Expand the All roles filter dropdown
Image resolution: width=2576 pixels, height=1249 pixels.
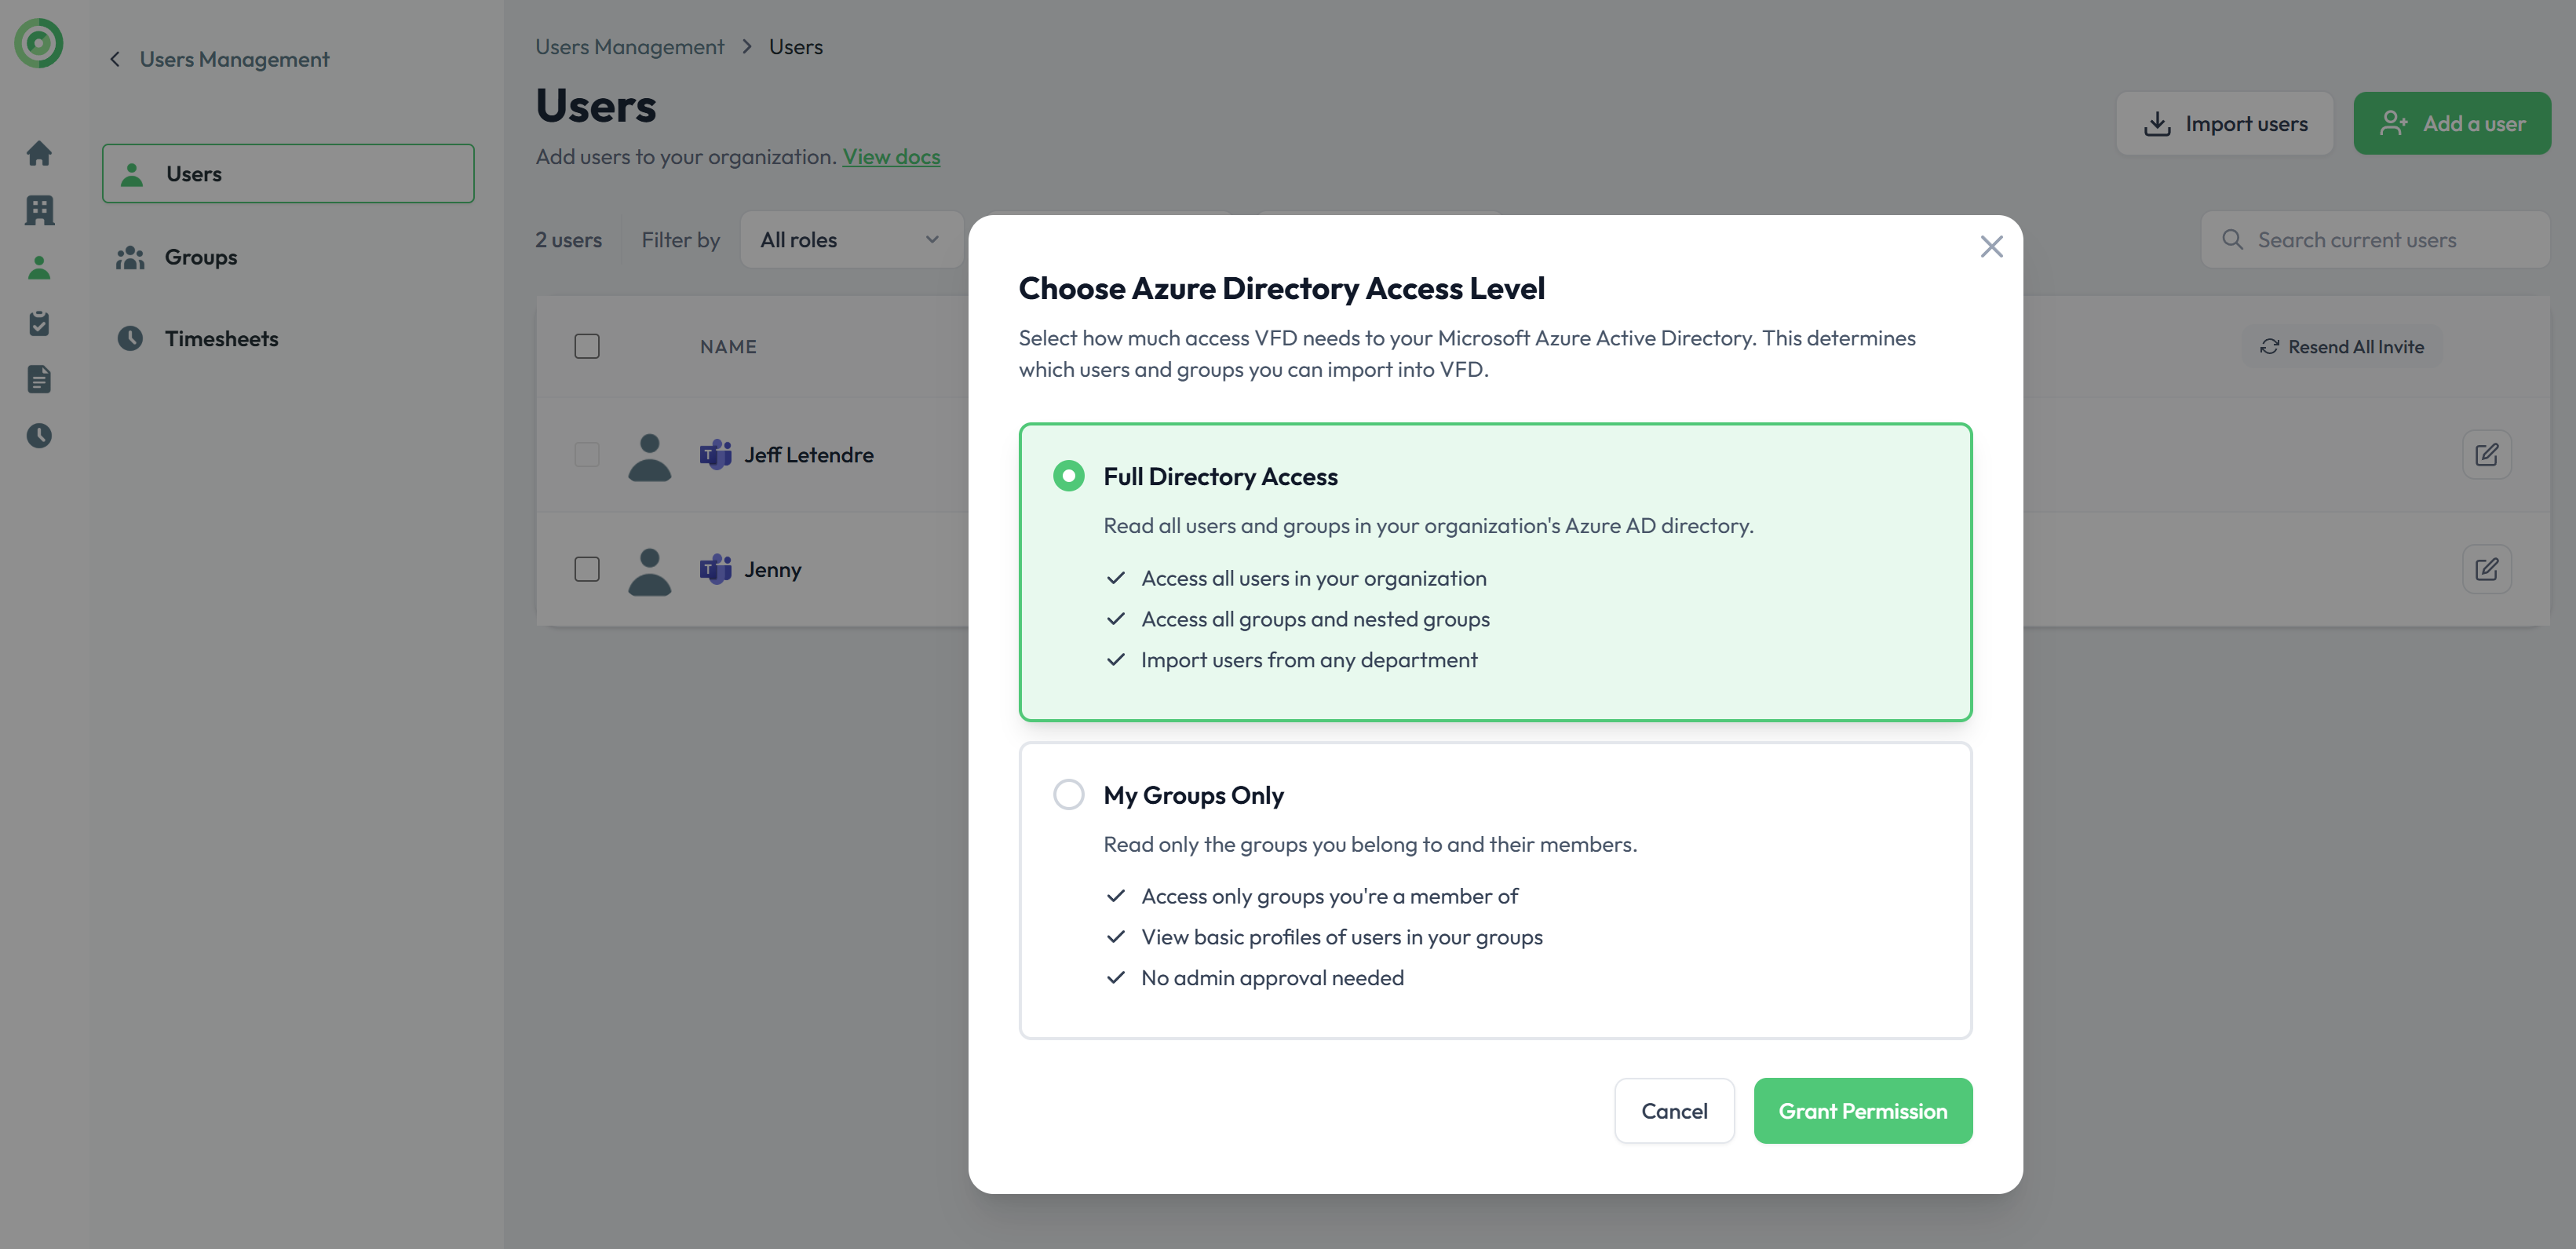coord(850,240)
